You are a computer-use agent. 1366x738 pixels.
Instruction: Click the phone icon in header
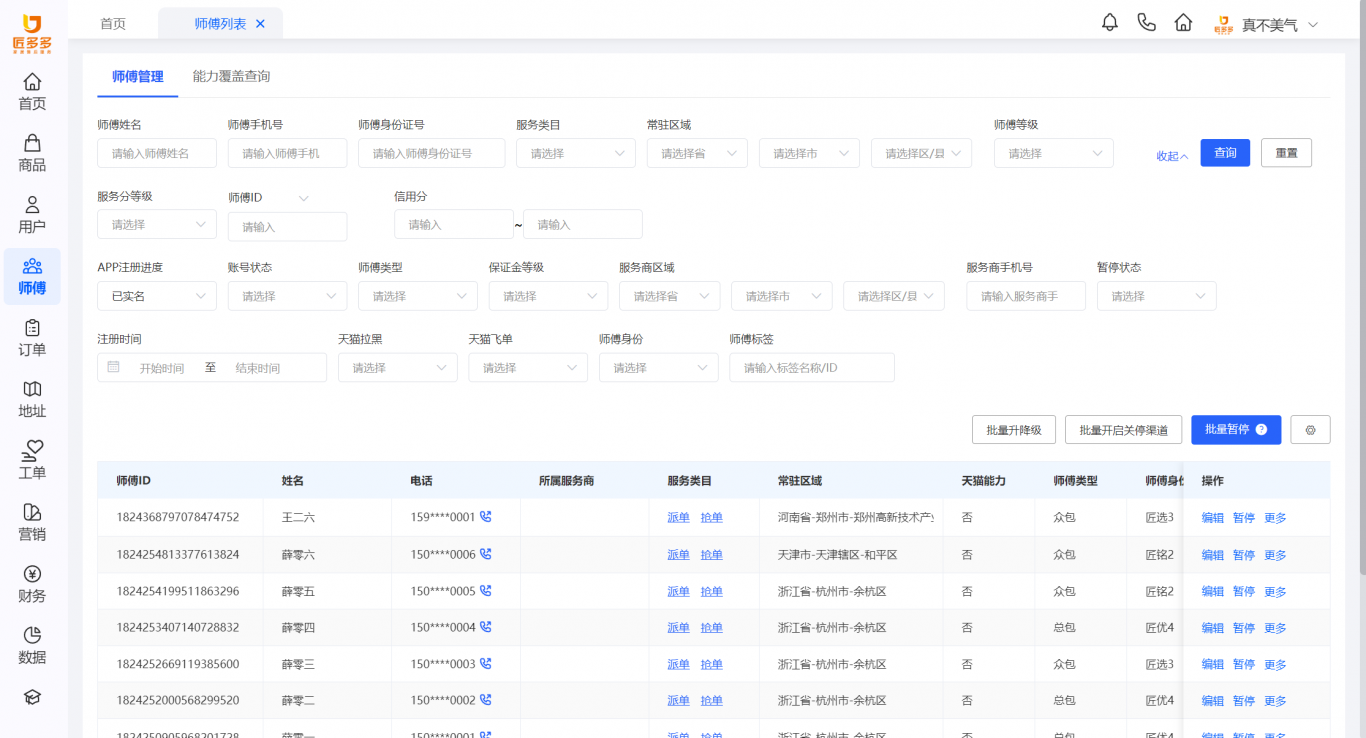1147,23
